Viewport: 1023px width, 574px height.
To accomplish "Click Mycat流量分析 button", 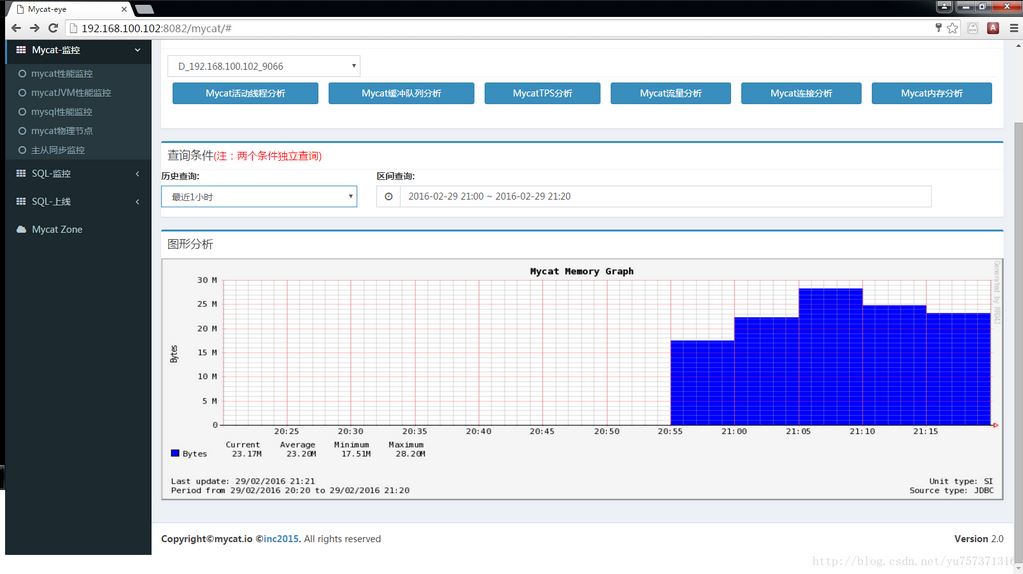I will (x=671, y=93).
